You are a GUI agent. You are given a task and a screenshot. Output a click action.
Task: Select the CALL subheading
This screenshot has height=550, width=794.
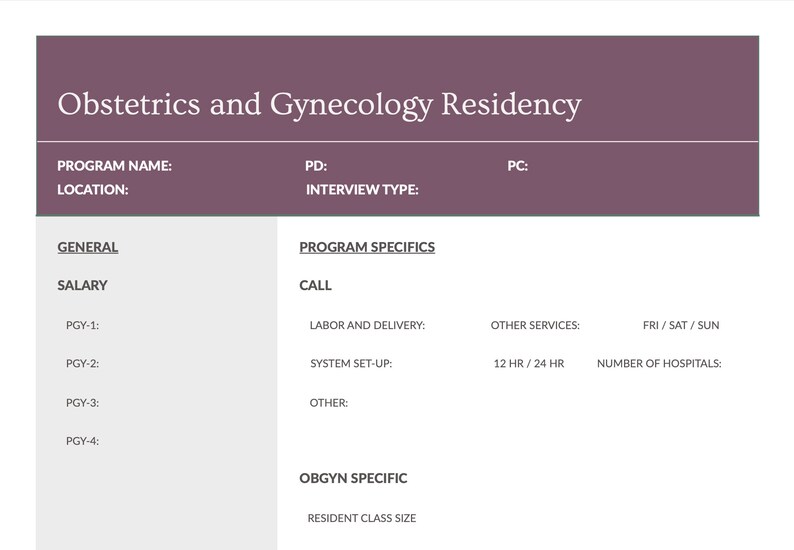click(315, 285)
